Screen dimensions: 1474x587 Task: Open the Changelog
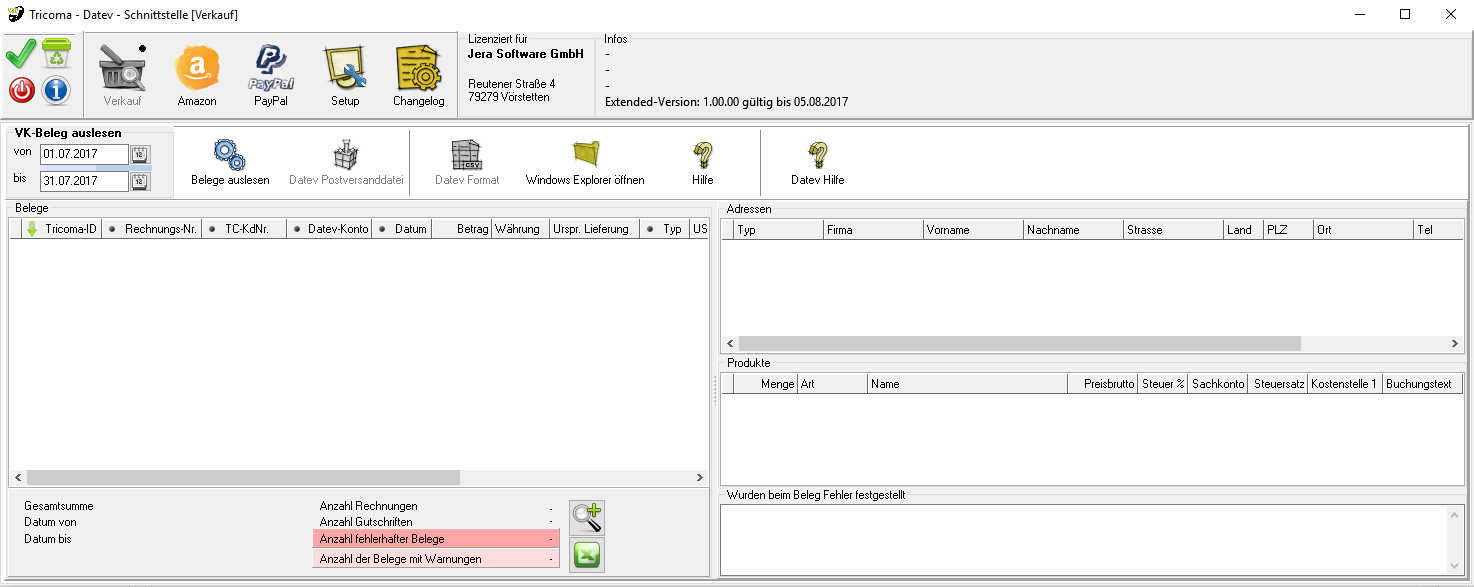point(418,77)
